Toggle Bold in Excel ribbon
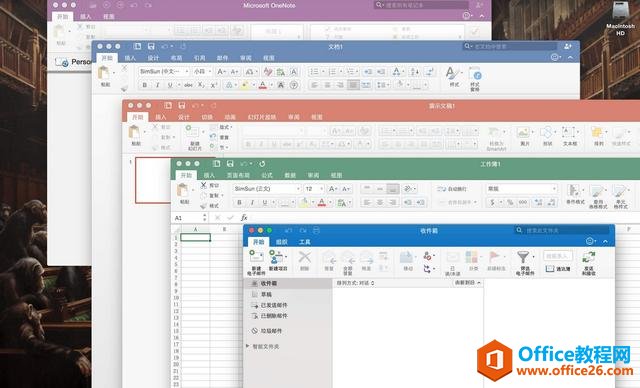The height and width of the screenshot is (388, 640). (240, 202)
